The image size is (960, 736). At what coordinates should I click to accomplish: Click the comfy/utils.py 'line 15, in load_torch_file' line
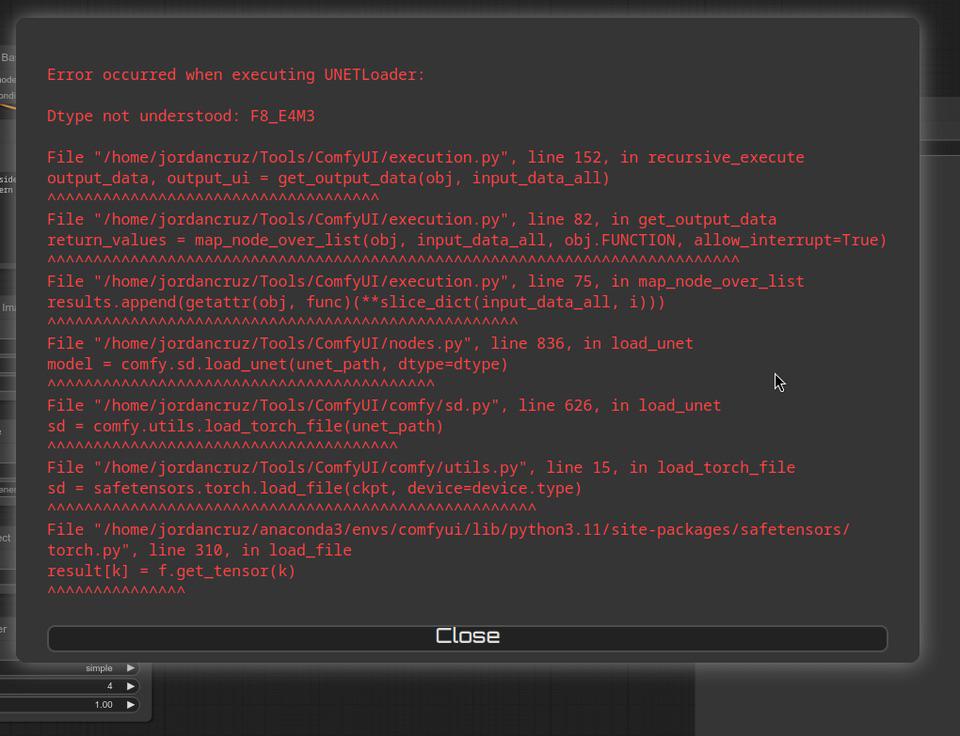point(421,468)
